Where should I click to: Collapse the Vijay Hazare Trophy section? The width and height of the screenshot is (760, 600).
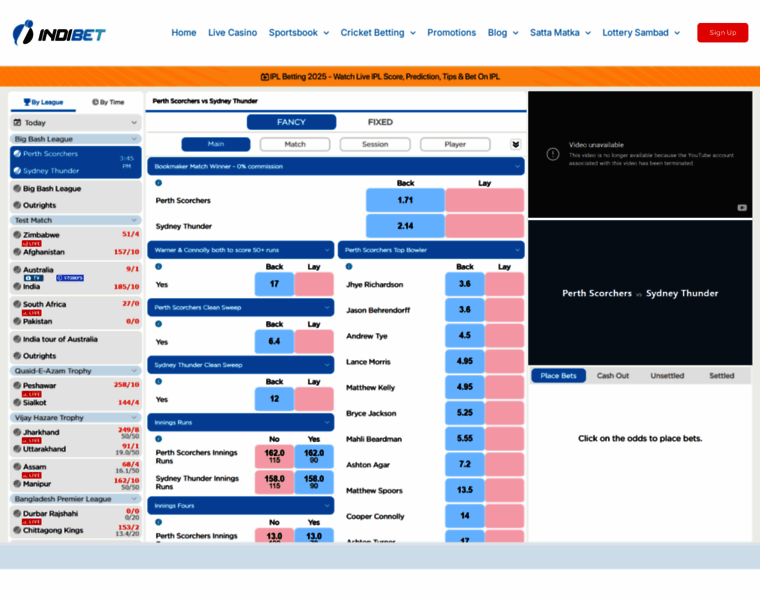coord(76,417)
